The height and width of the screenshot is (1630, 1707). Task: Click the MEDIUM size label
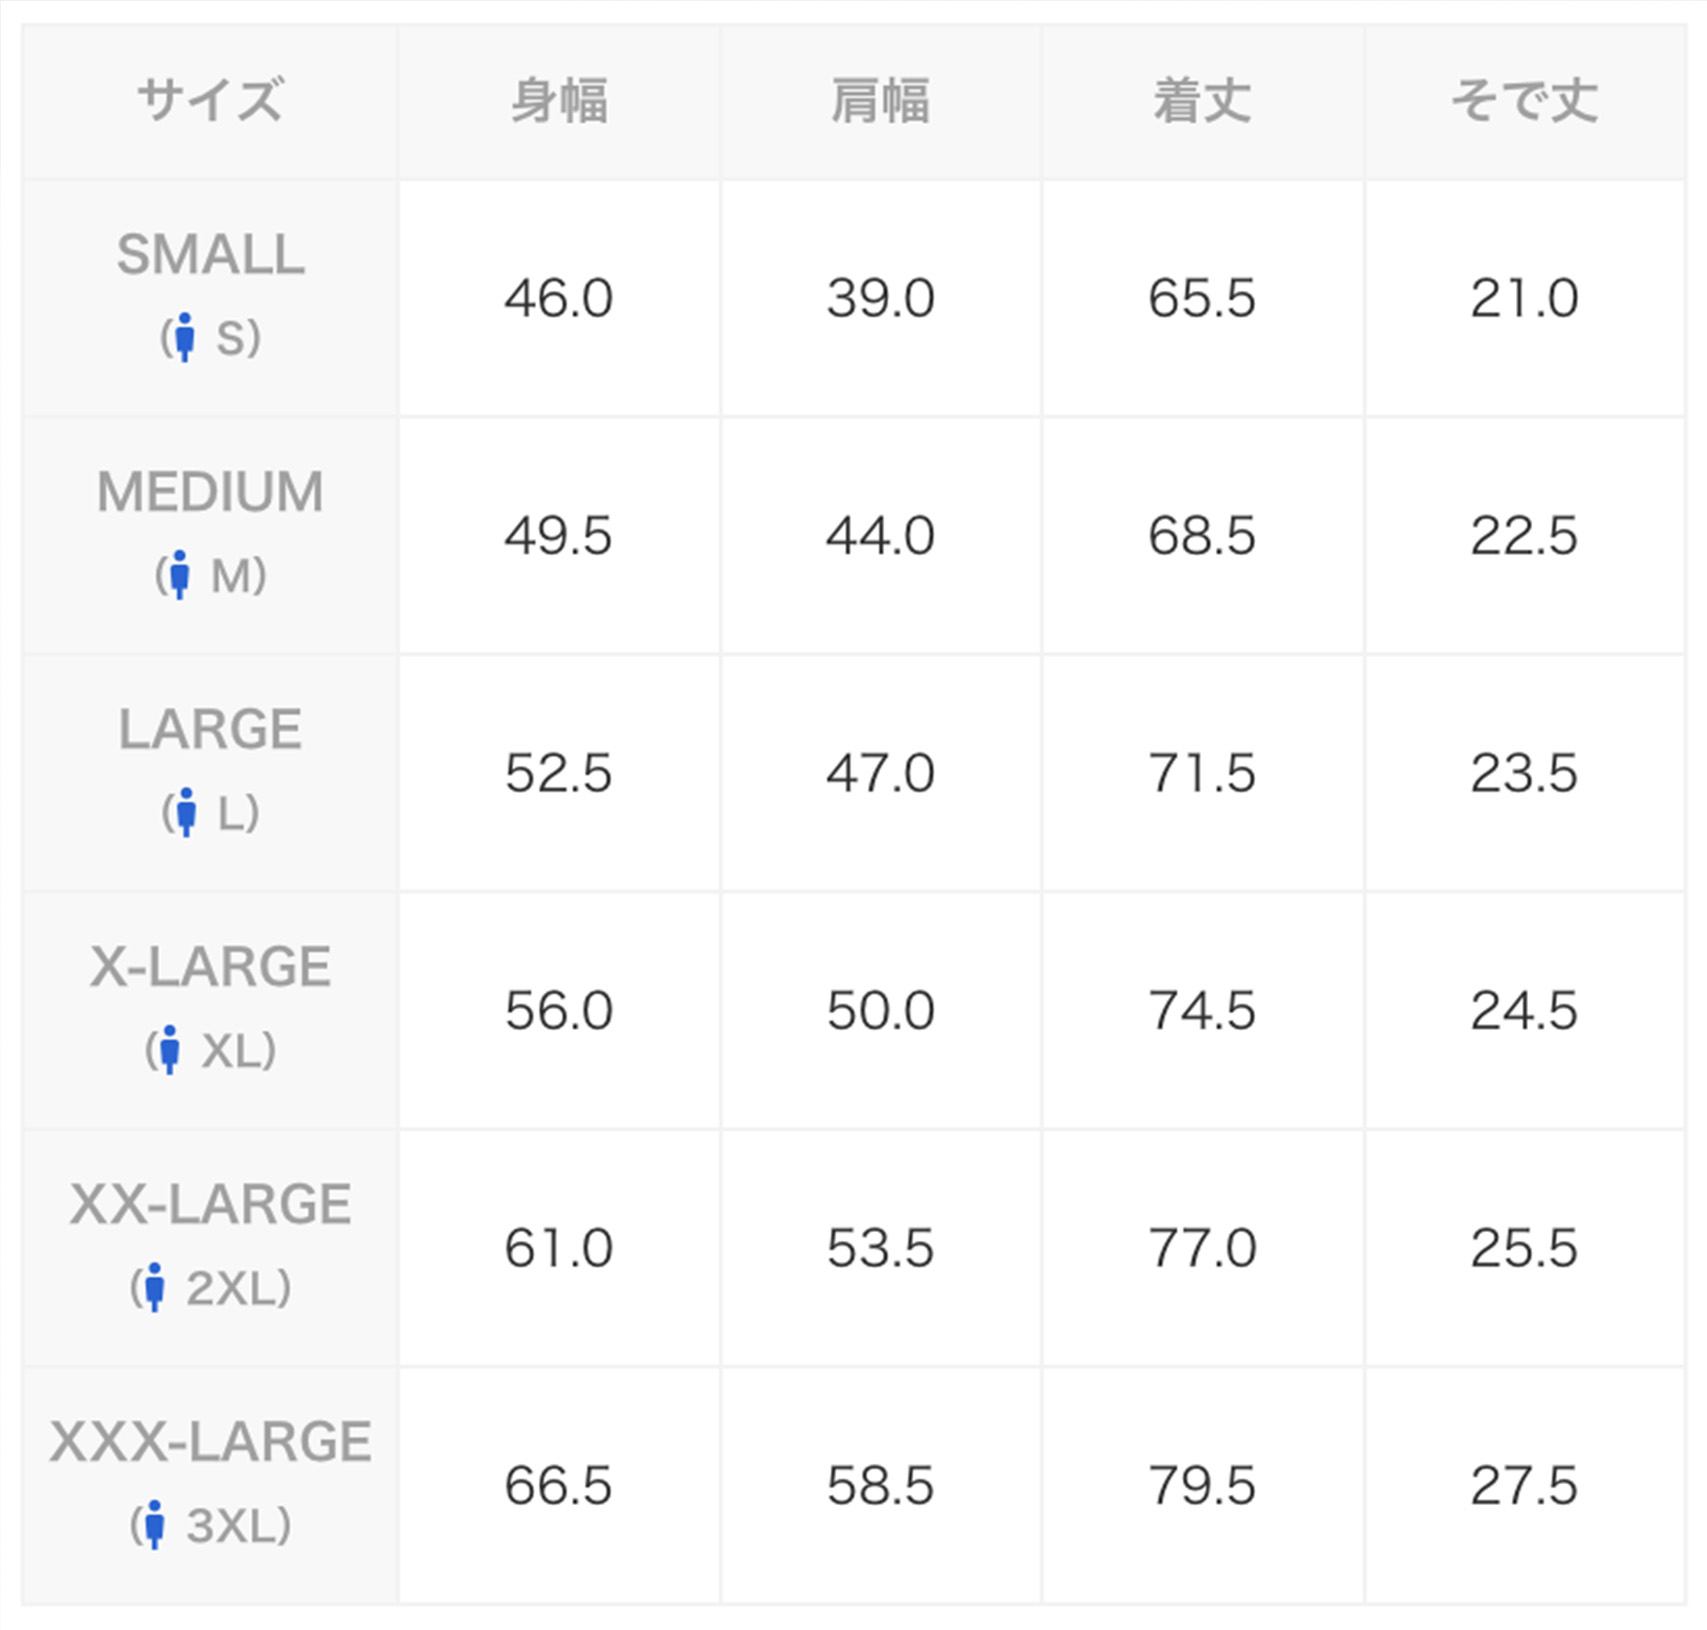210,492
